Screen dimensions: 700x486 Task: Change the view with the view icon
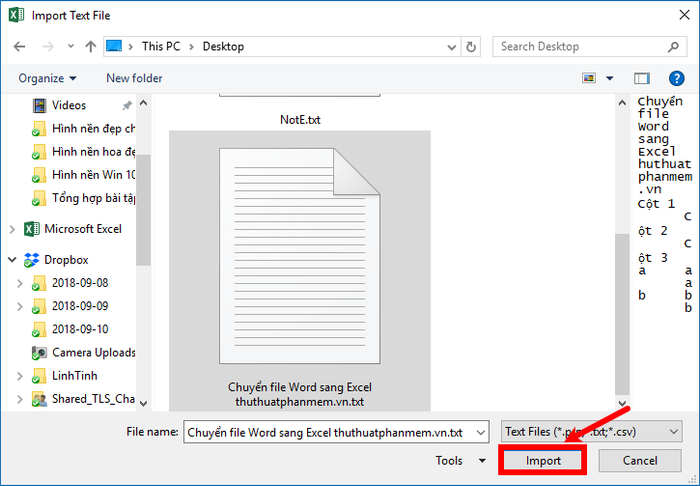click(589, 79)
